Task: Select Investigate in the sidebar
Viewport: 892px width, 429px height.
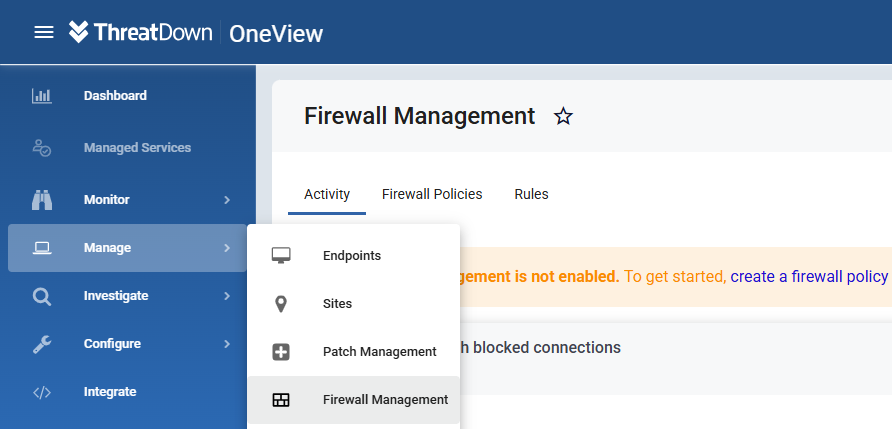Action: click(x=116, y=296)
